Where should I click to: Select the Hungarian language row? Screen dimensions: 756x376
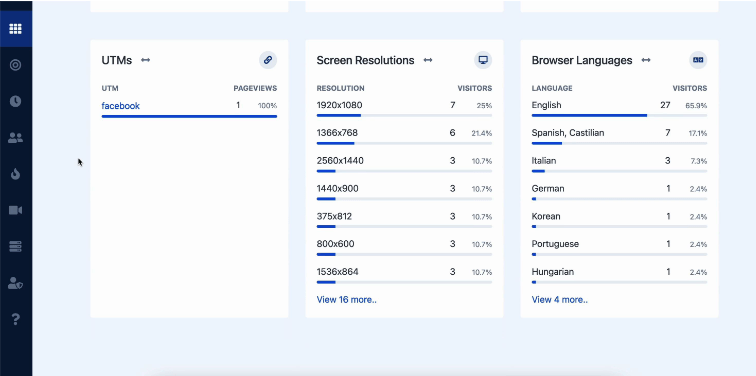pos(619,275)
